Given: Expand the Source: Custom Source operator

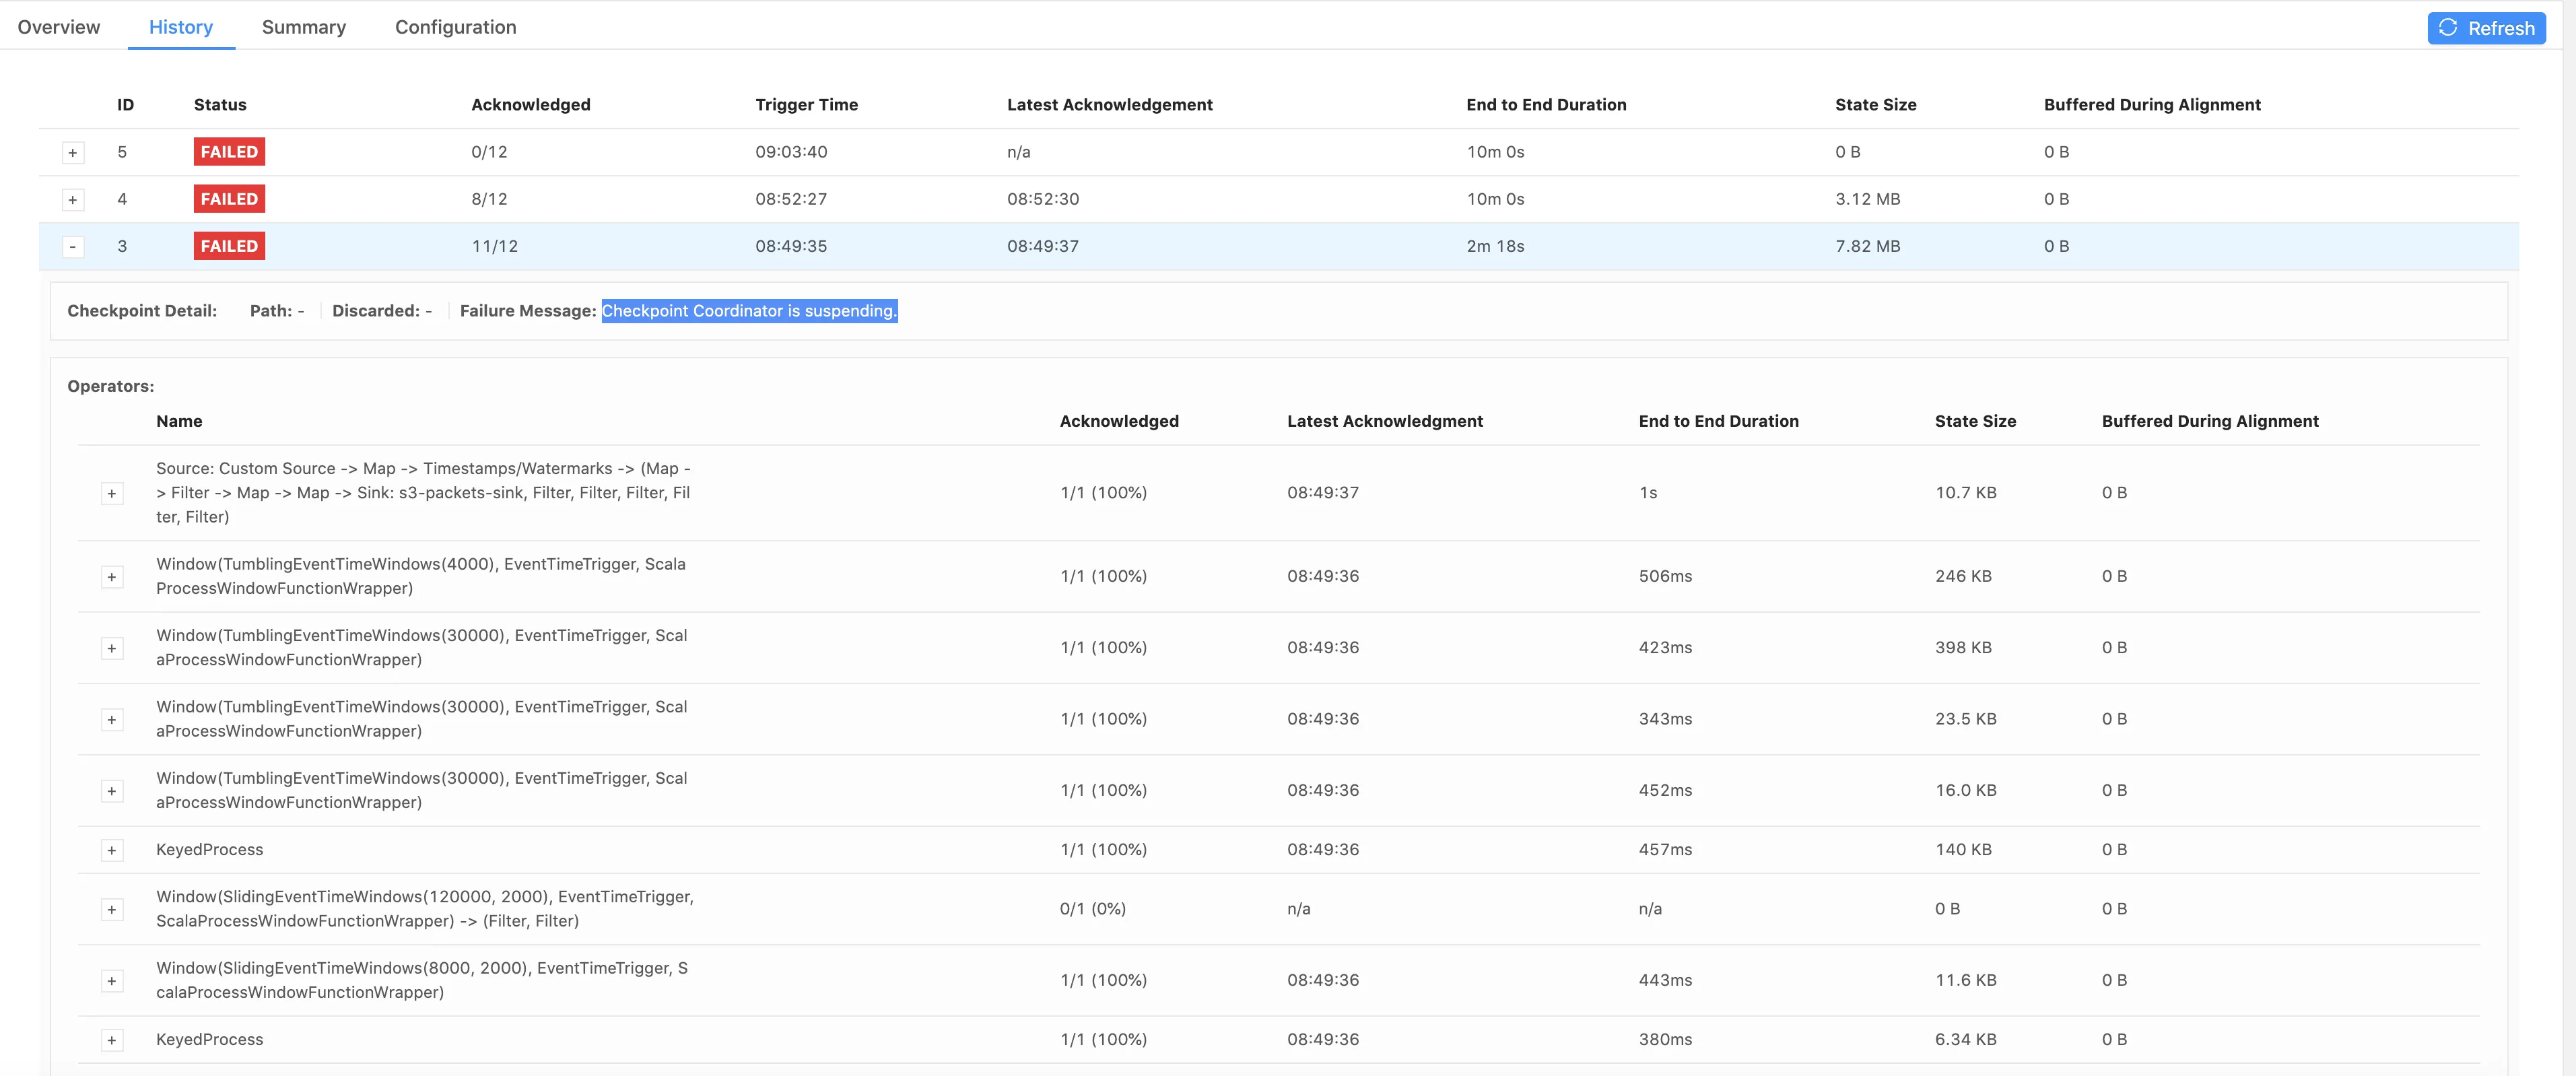Looking at the screenshot, I should click(111, 494).
